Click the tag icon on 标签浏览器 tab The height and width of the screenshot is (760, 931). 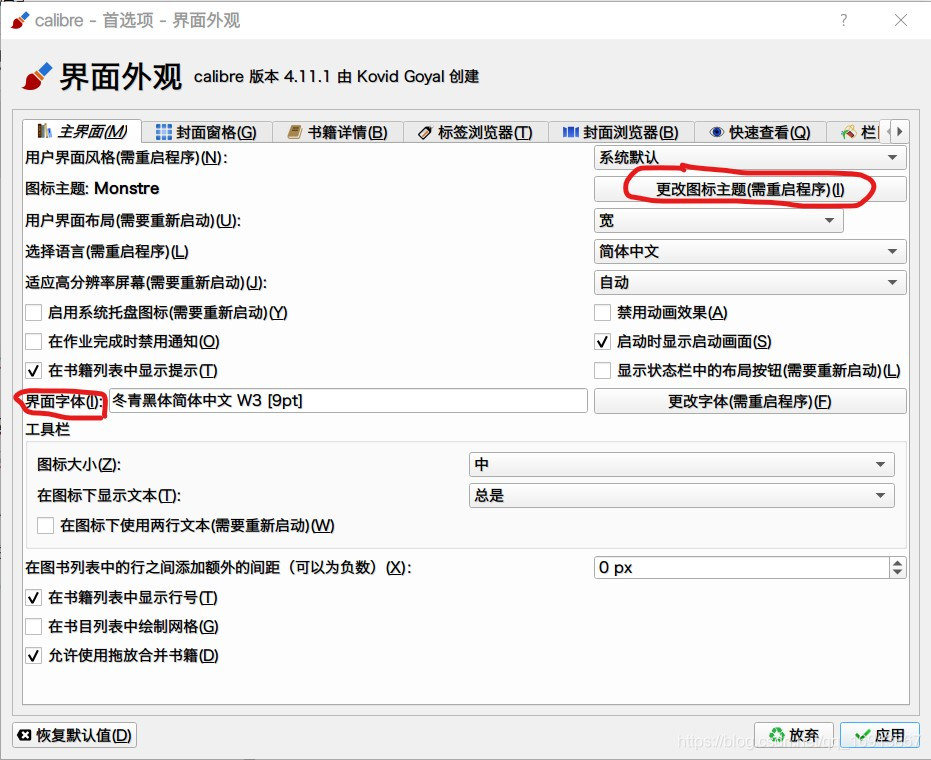(425, 132)
